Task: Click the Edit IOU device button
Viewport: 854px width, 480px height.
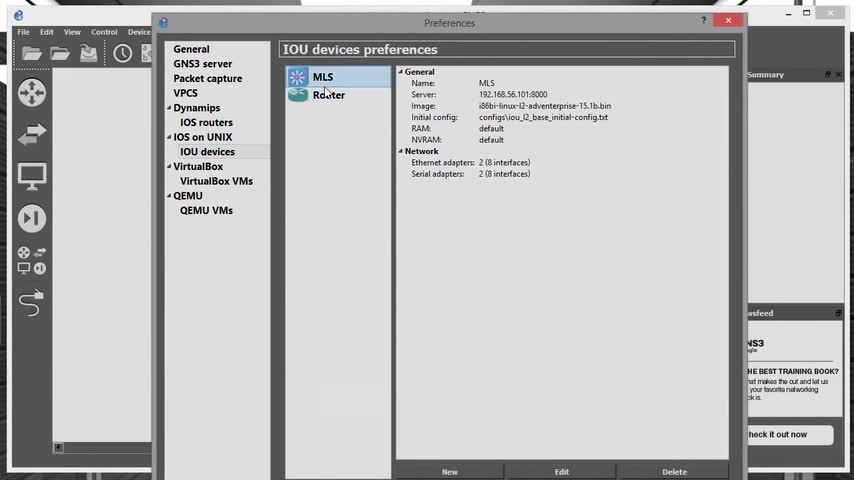Action: (x=562, y=471)
